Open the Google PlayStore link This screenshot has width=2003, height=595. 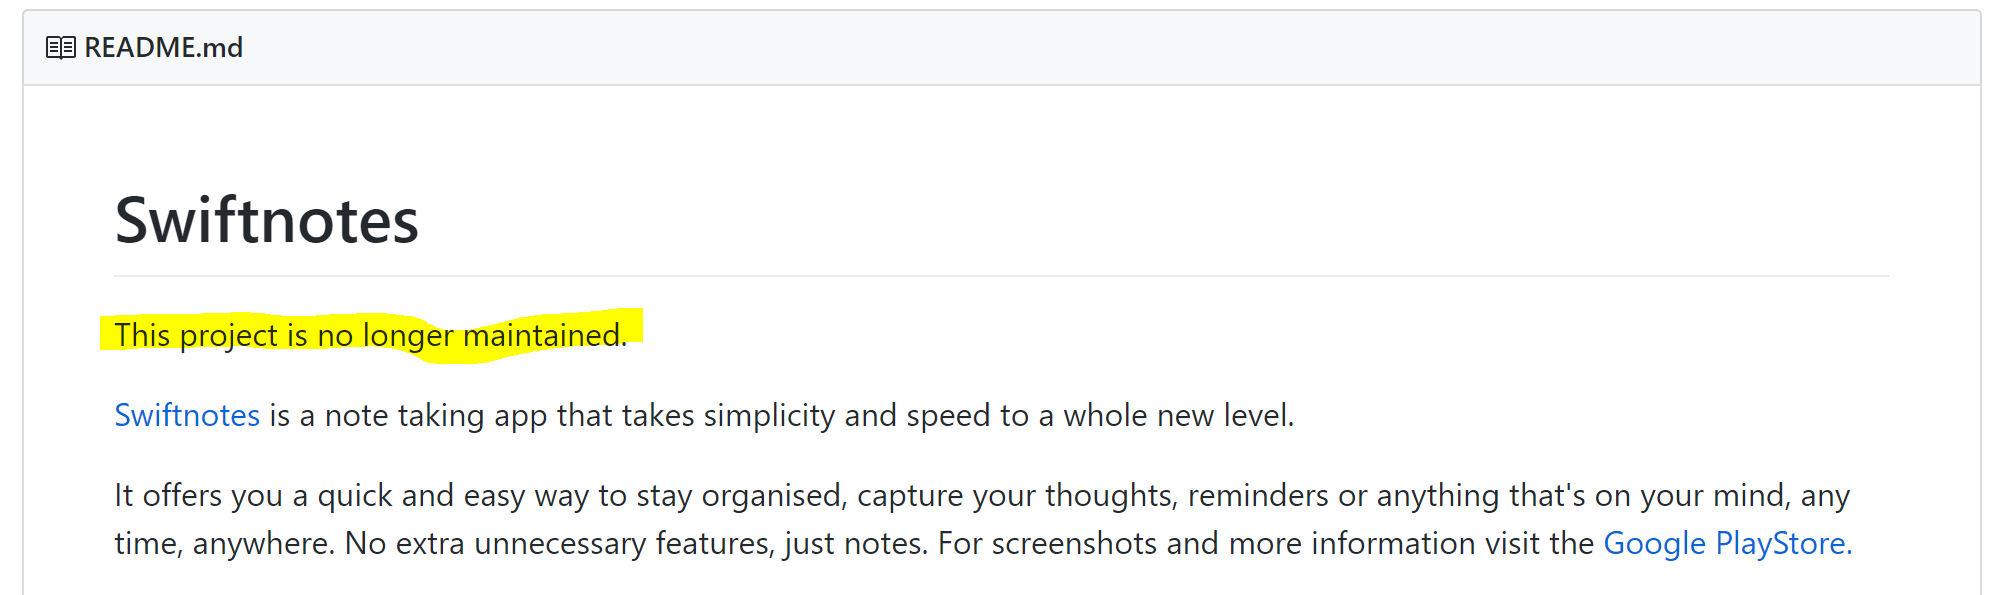click(1728, 543)
